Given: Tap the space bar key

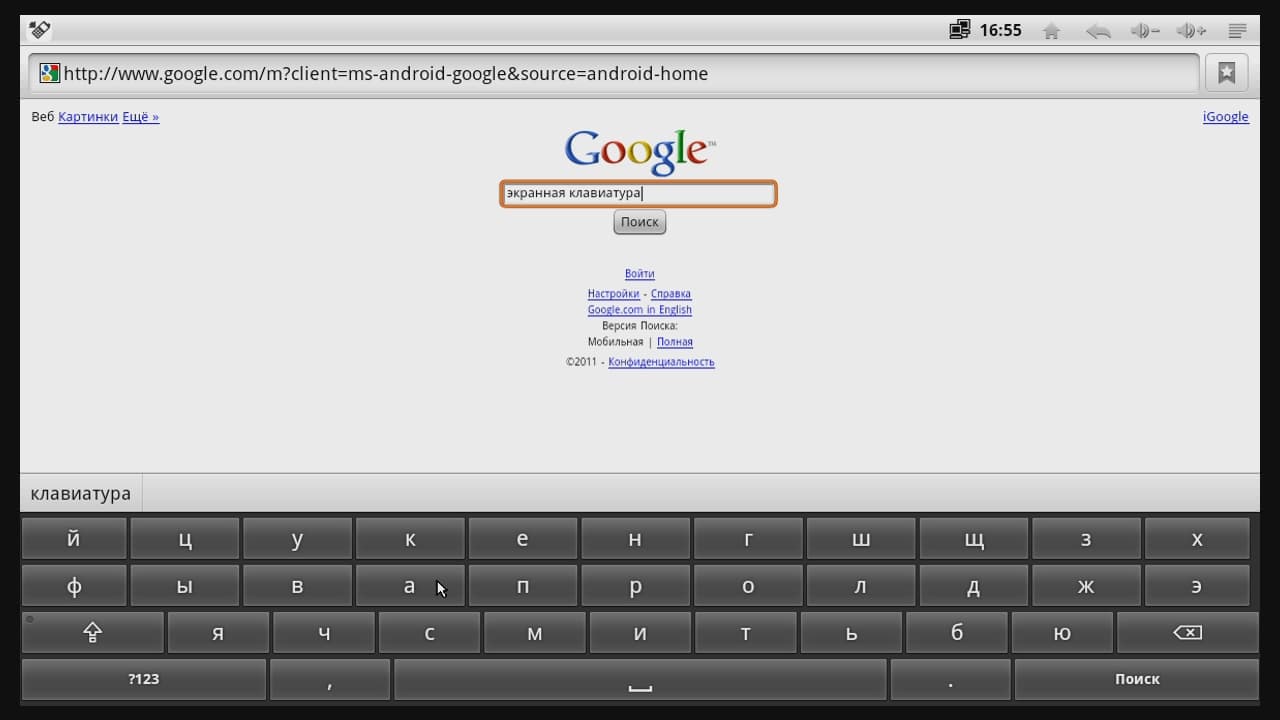Looking at the screenshot, I should click(x=640, y=679).
